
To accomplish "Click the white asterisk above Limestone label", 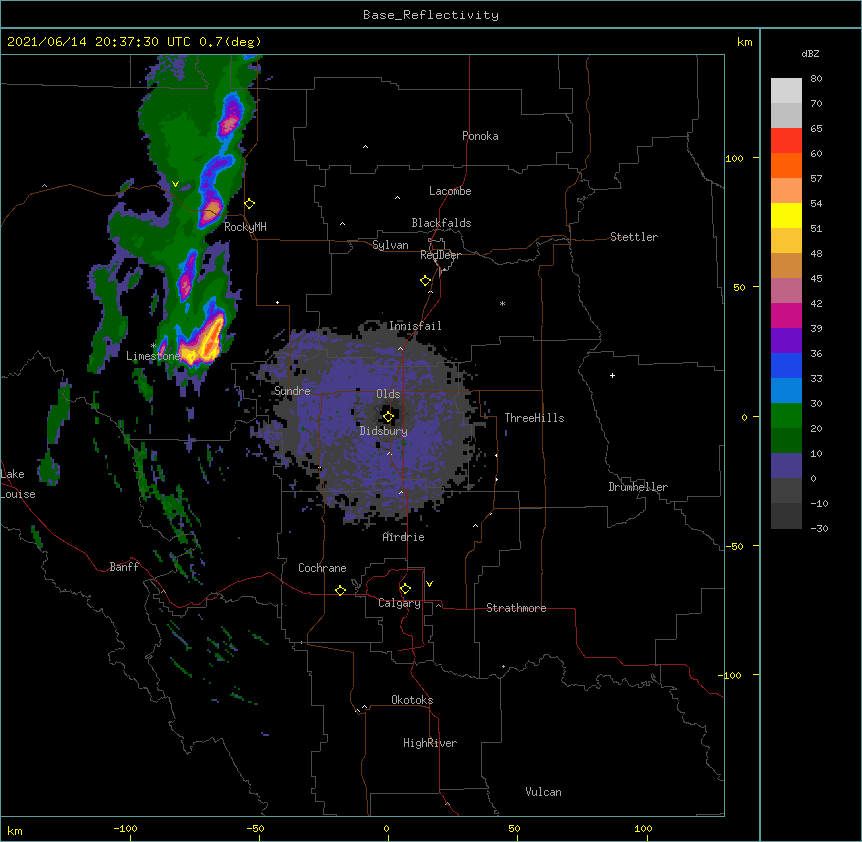I will point(153,346).
